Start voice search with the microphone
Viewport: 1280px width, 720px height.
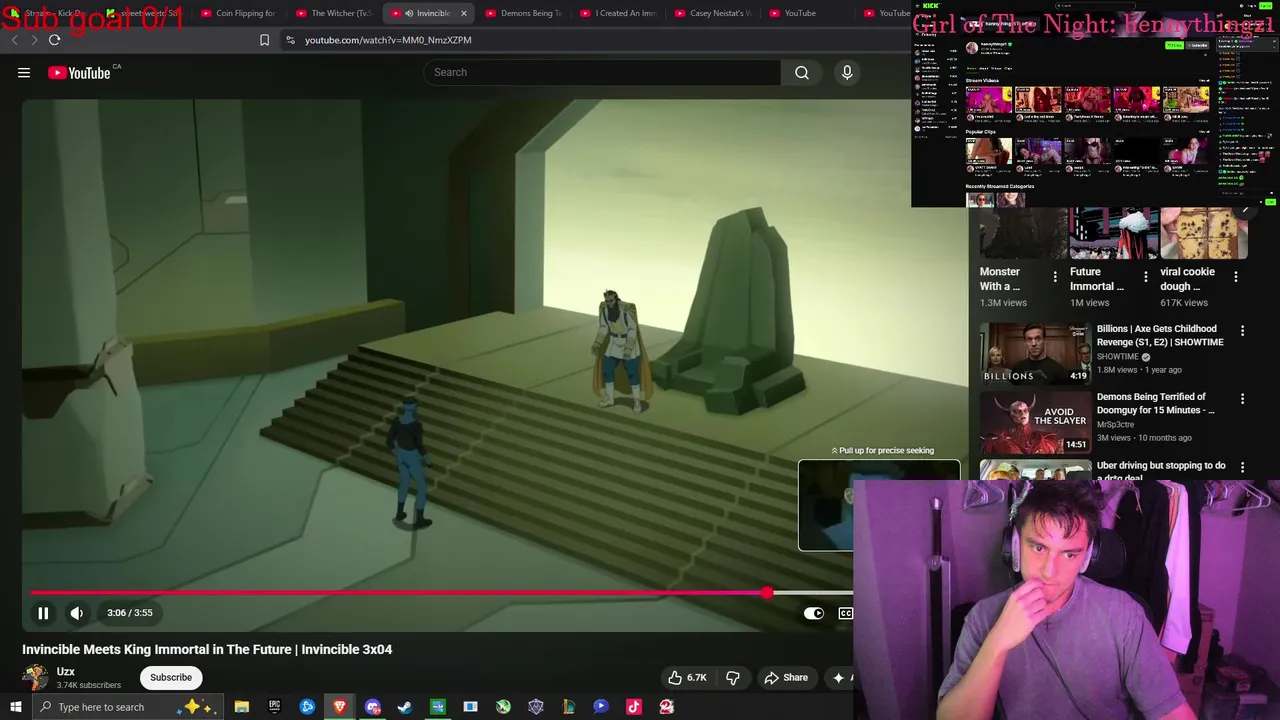(x=847, y=72)
